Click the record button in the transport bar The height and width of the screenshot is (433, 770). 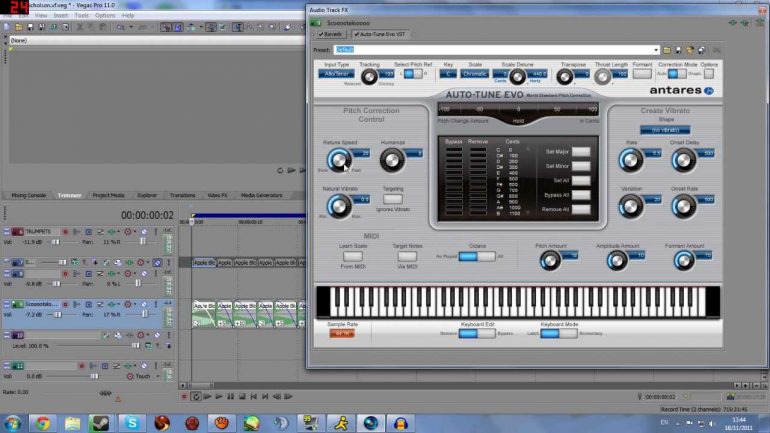pos(185,396)
